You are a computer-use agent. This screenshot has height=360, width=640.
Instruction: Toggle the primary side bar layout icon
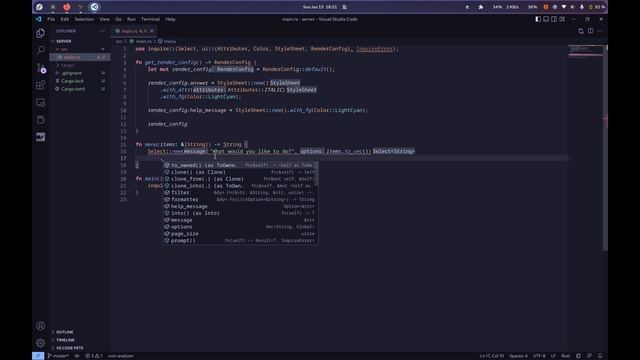(538, 19)
